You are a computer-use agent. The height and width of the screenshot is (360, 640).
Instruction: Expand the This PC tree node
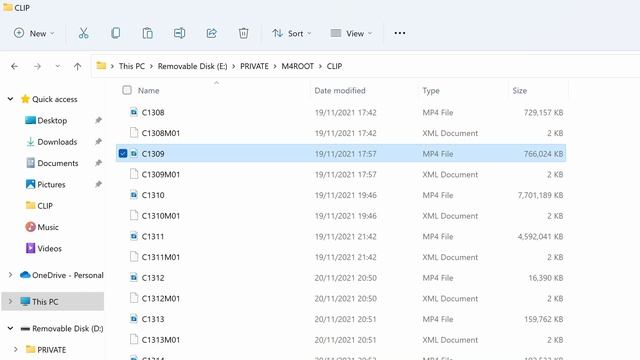click(x=11, y=302)
